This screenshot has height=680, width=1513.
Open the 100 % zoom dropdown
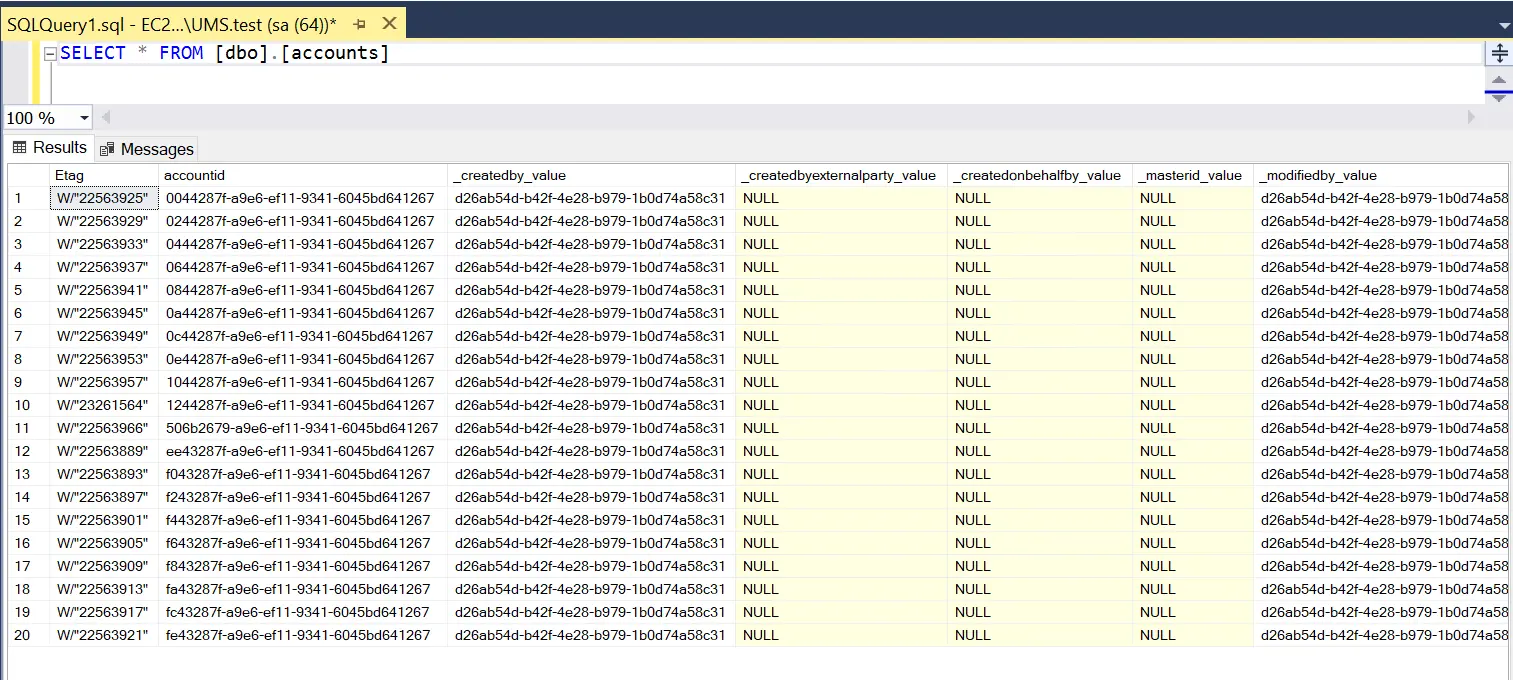pos(82,118)
